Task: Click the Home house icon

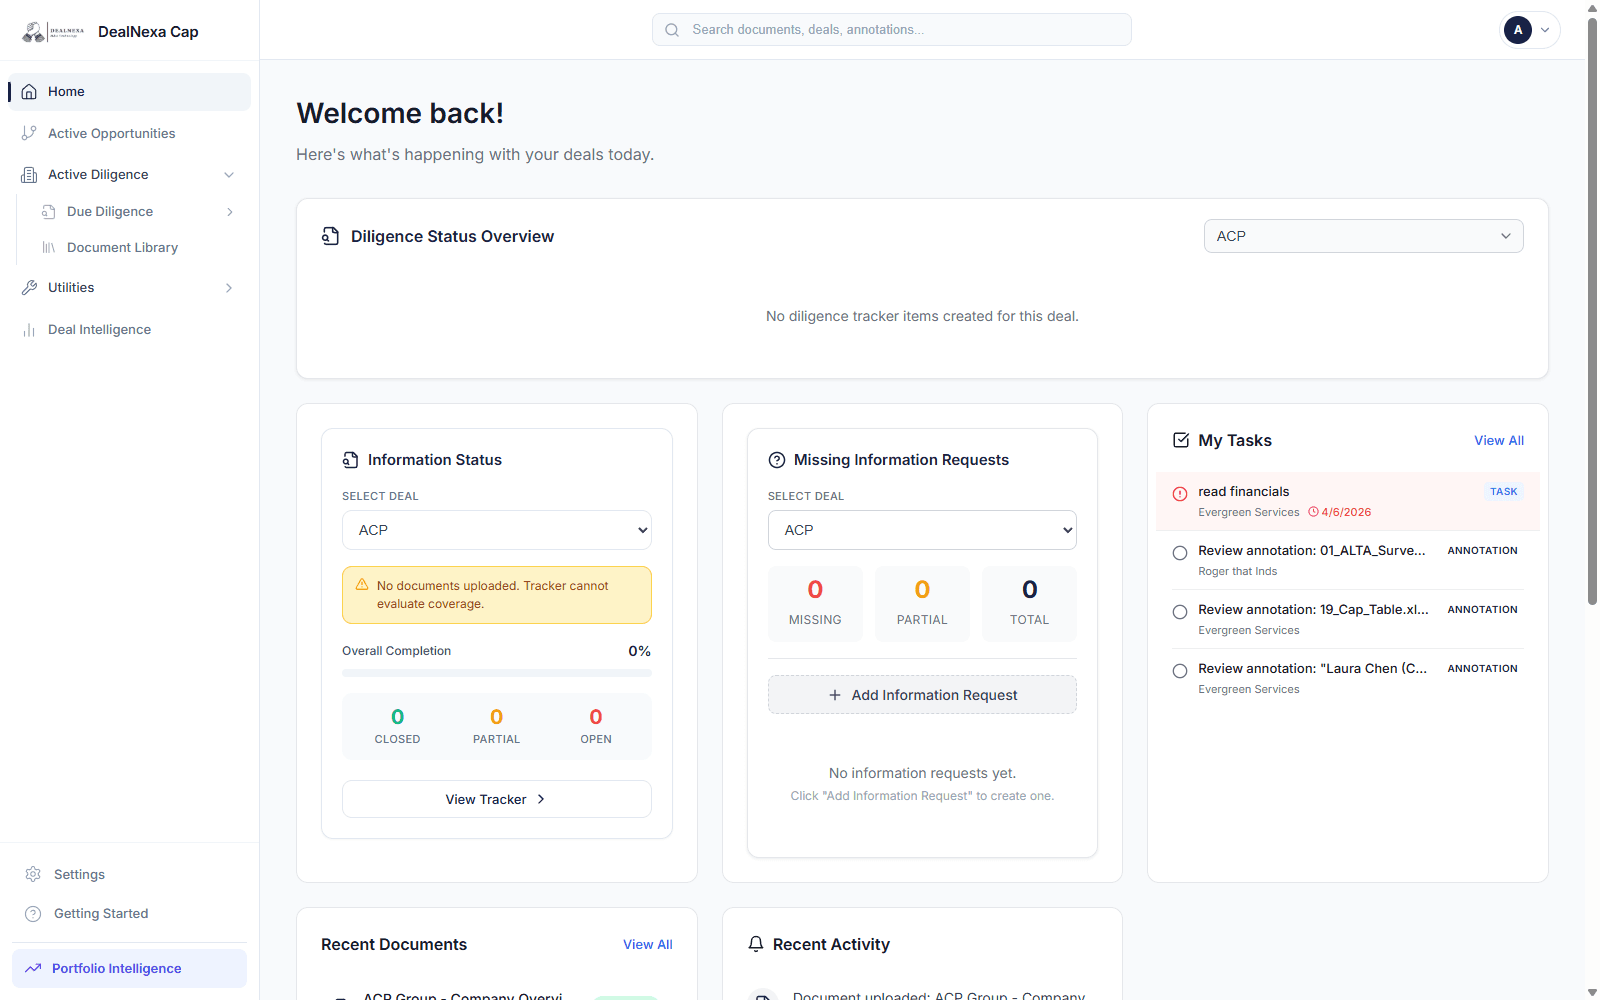Action: tap(29, 92)
